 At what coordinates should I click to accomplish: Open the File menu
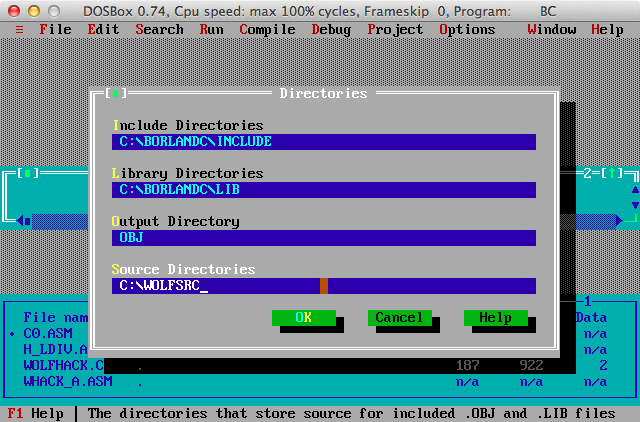coord(56,29)
